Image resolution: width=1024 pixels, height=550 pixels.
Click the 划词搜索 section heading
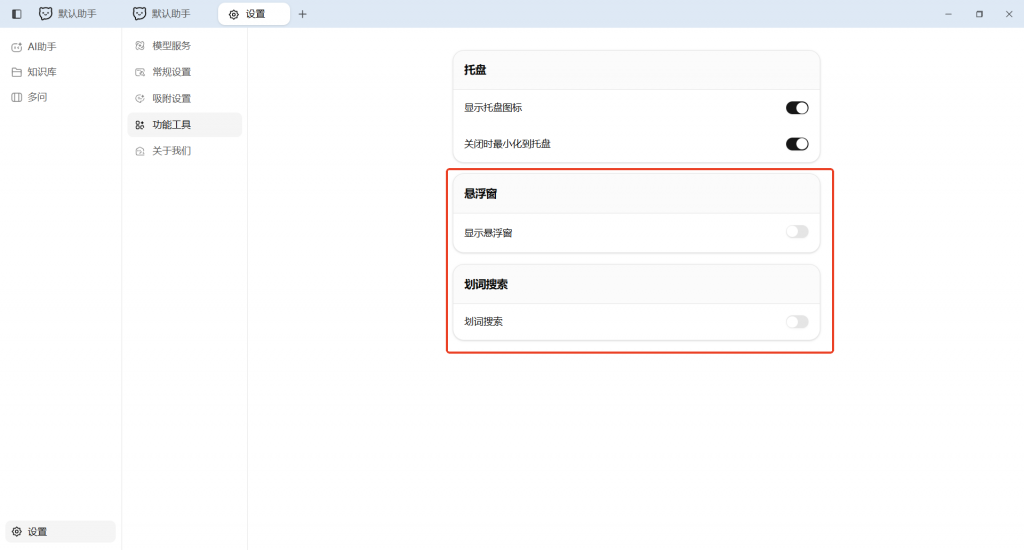tap(486, 284)
